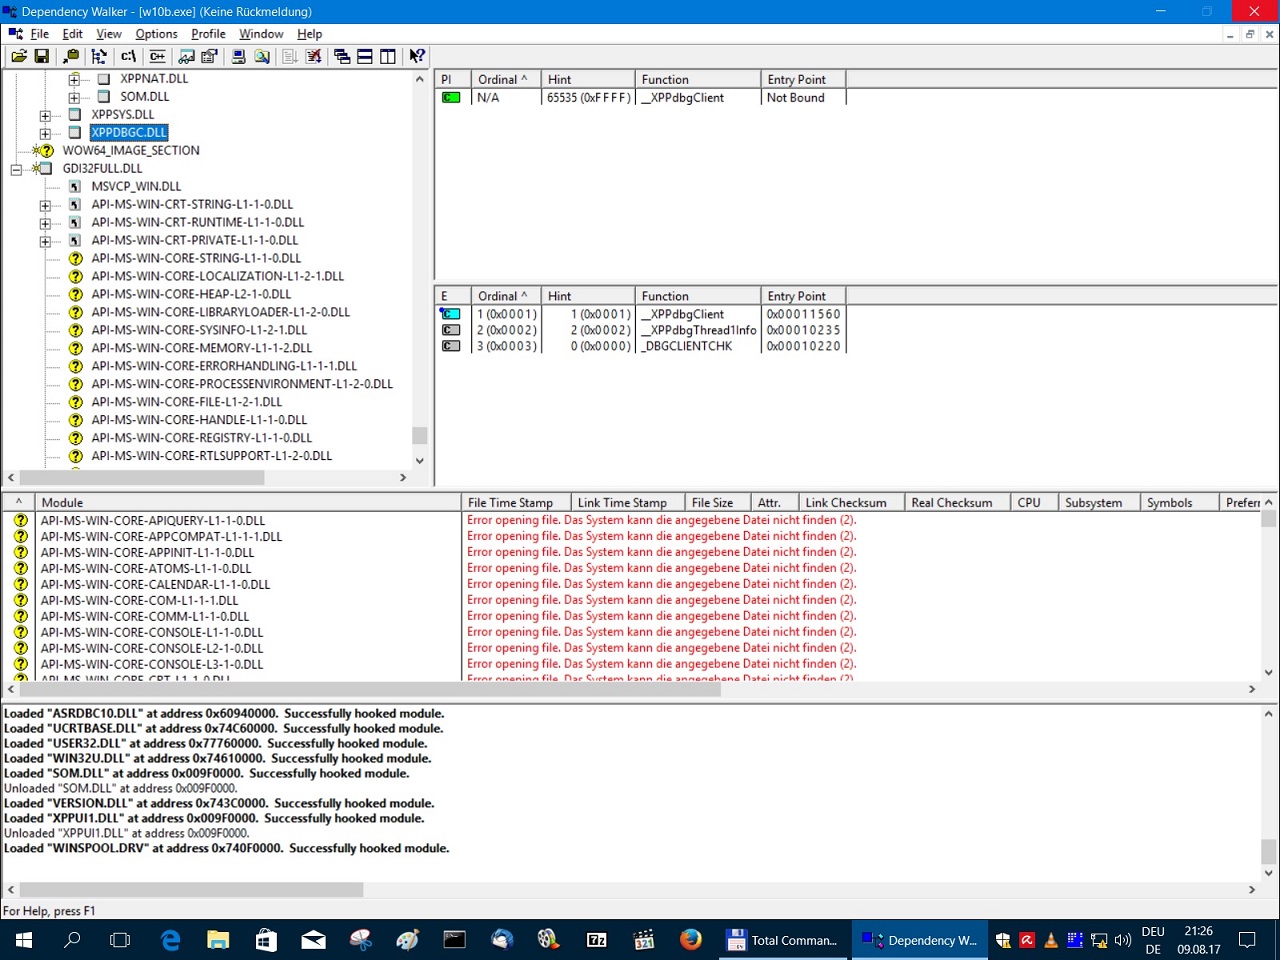1280x960 pixels.
Task: Click export icon of _XPPdbgThread1Info row
Action: pos(451,330)
